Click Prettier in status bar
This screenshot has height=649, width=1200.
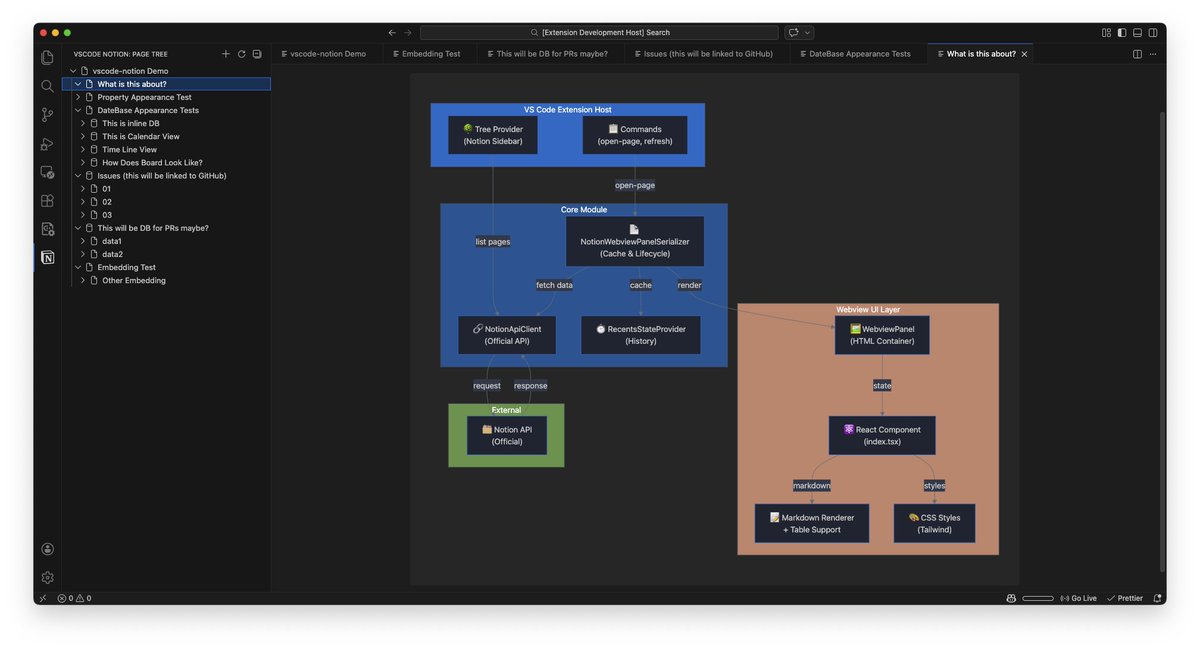(1125, 598)
